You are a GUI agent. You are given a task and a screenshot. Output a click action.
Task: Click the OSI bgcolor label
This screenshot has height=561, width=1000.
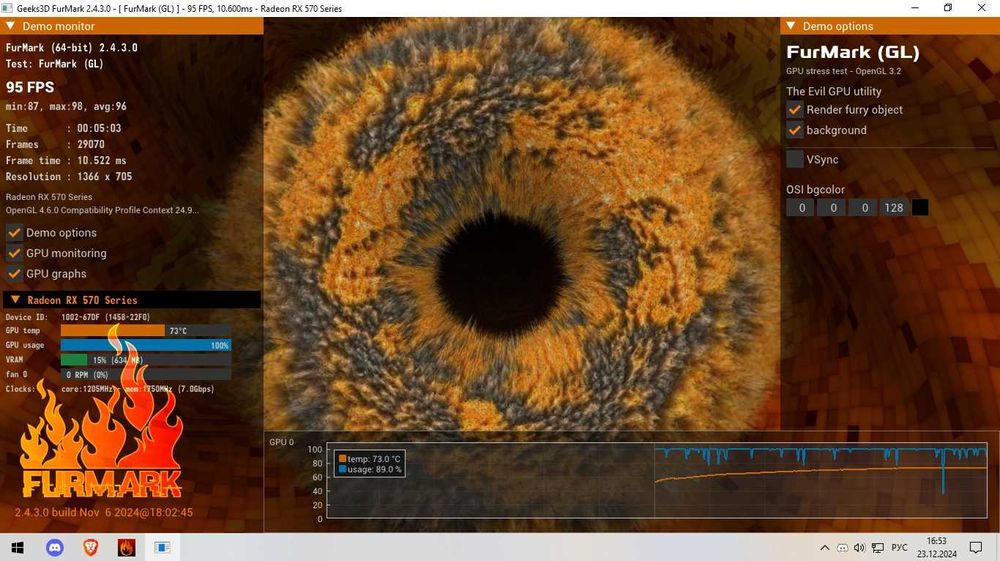click(816, 189)
